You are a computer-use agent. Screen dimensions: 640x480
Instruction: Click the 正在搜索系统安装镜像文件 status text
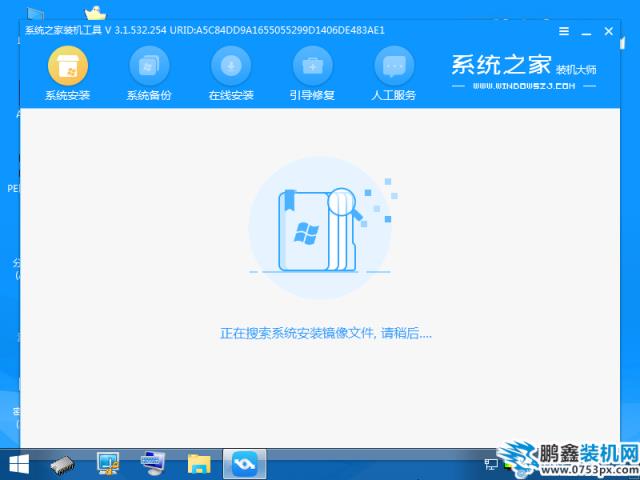326,332
